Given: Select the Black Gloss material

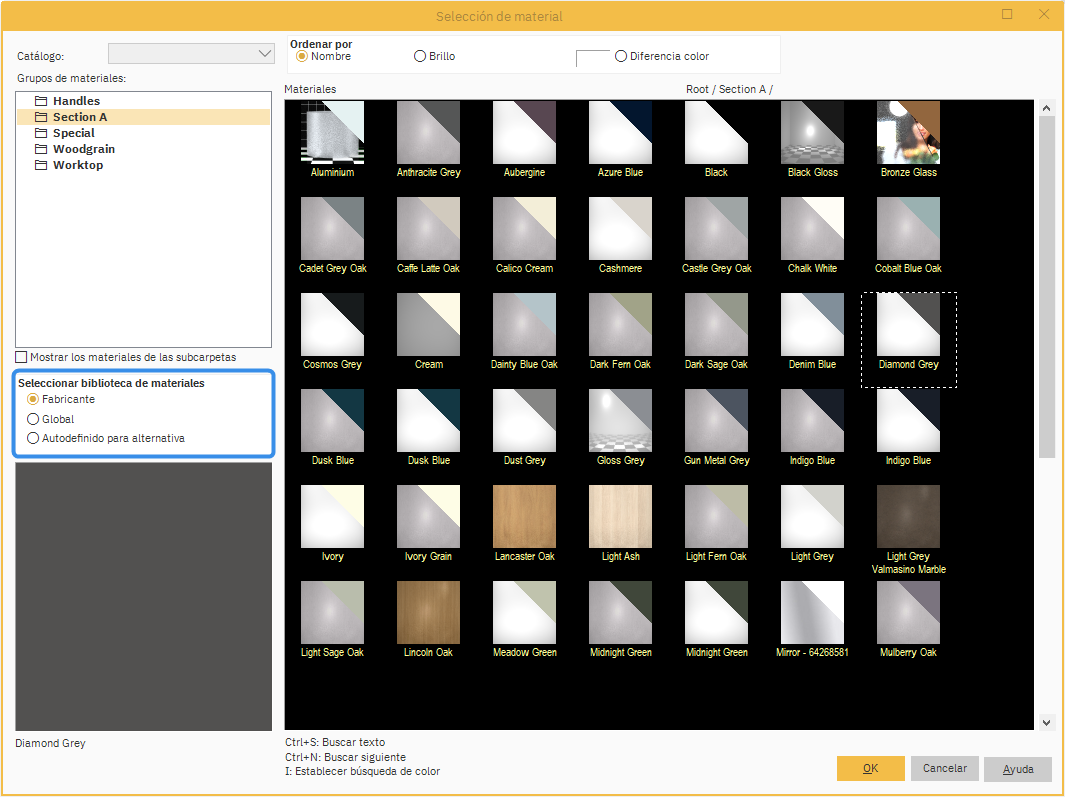Looking at the screenshot, I should tap(812, 133).
